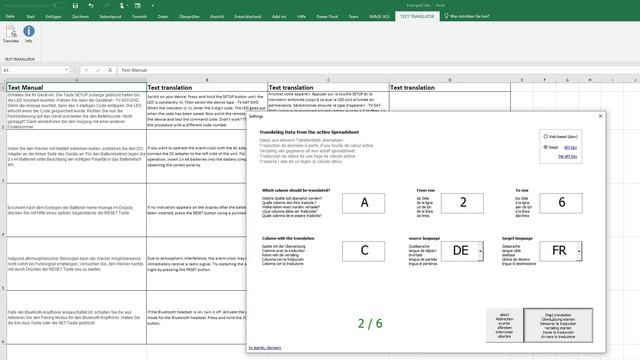Switch to the Überprüfen tab
Image resolution: width=640 pixels, height=360 pixels.
point(189,16)
